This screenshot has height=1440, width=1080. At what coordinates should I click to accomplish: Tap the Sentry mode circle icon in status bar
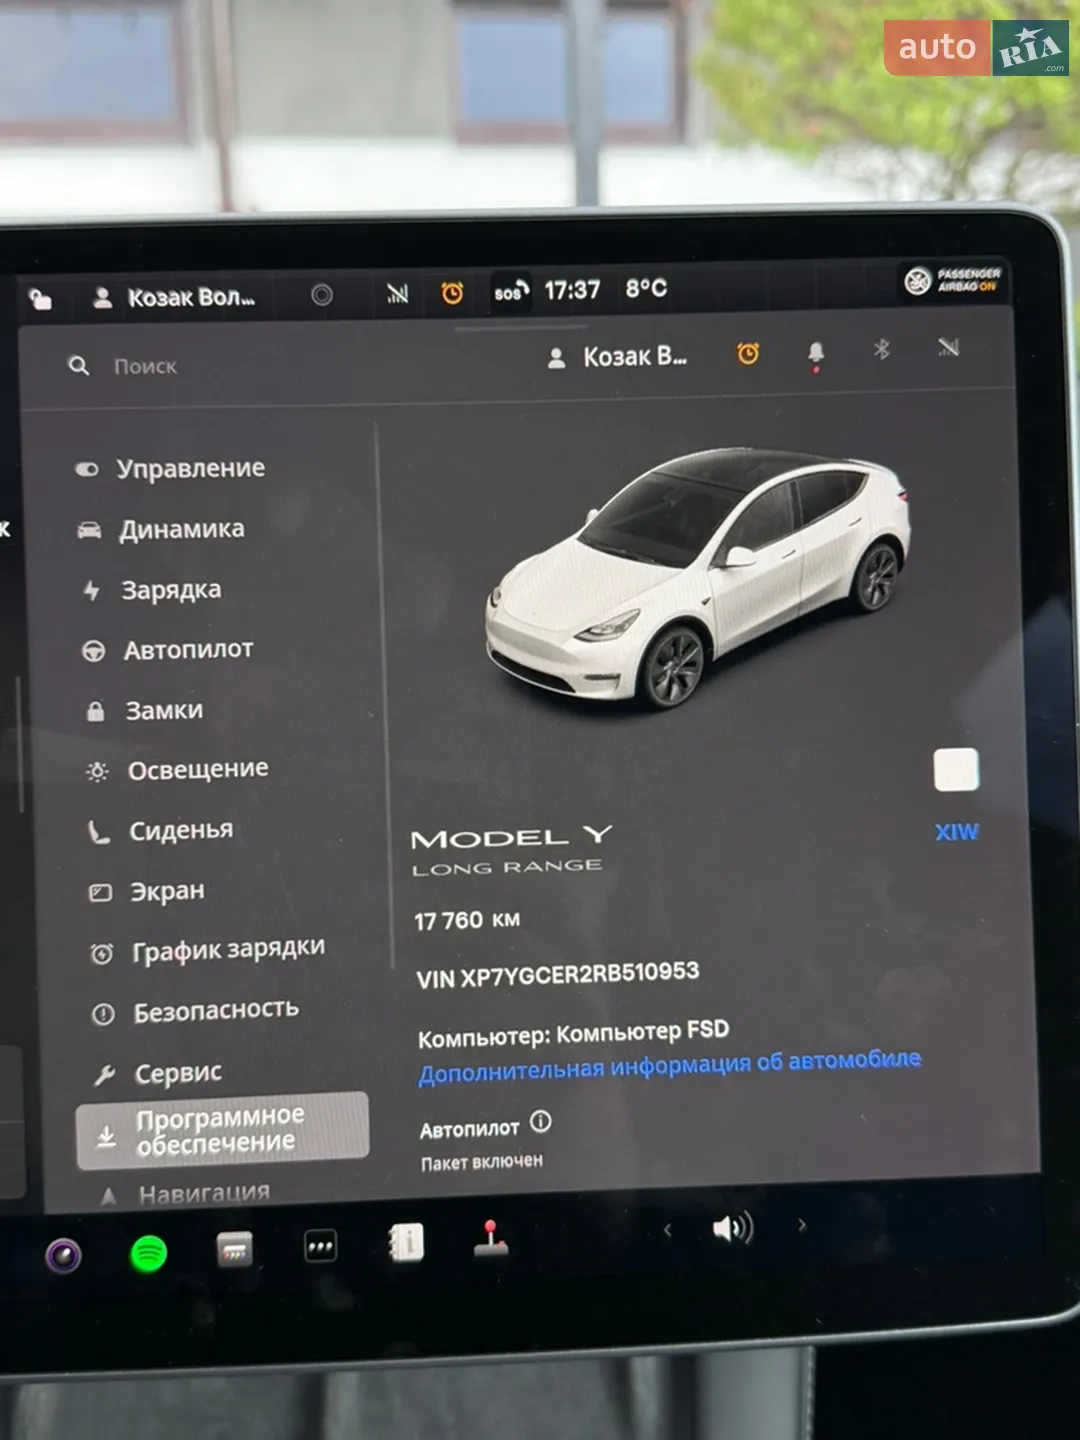pyautogui.click(x=321, y=295)
